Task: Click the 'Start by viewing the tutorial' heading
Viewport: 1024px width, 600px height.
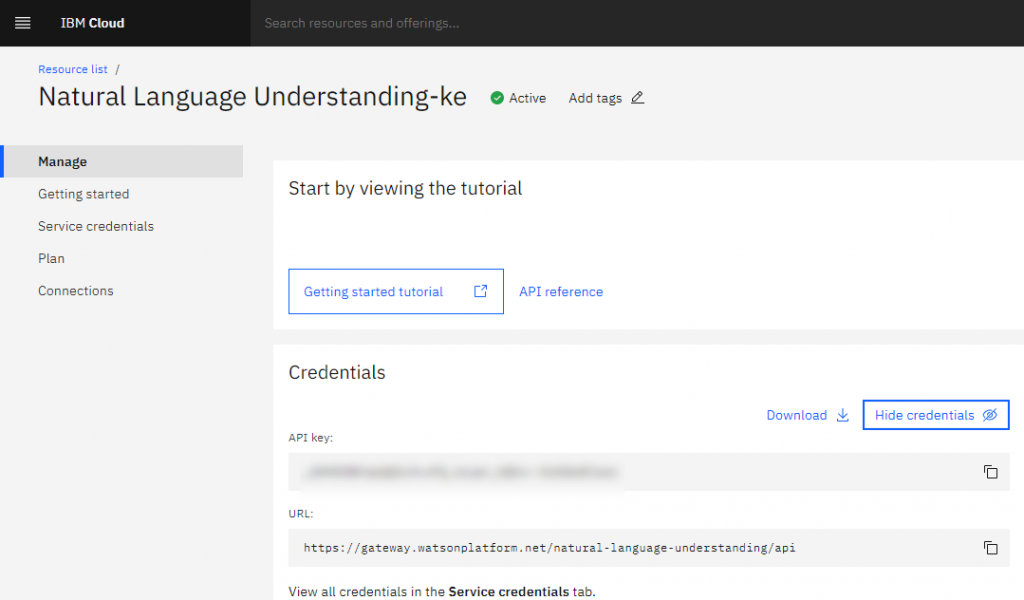Action: click(x=405, y=189)
